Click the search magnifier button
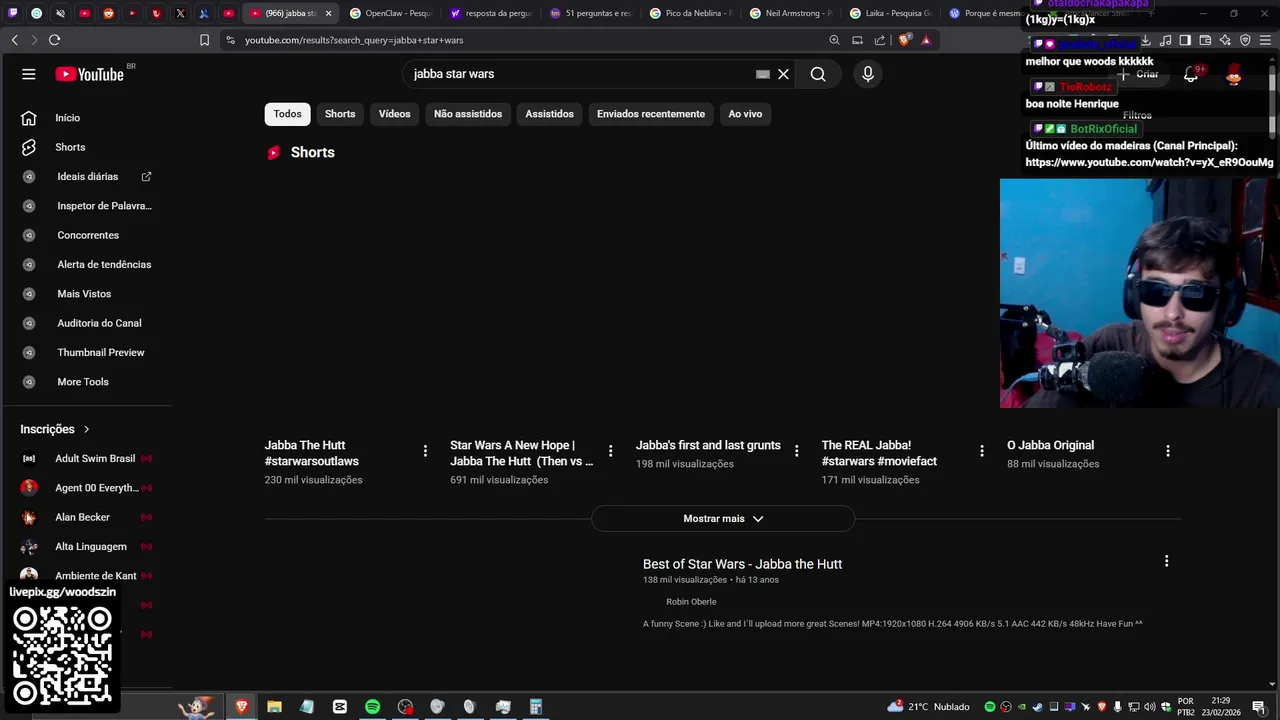Screen dimensions: 1280x720 pyautogui.click(x=818, y=74)
